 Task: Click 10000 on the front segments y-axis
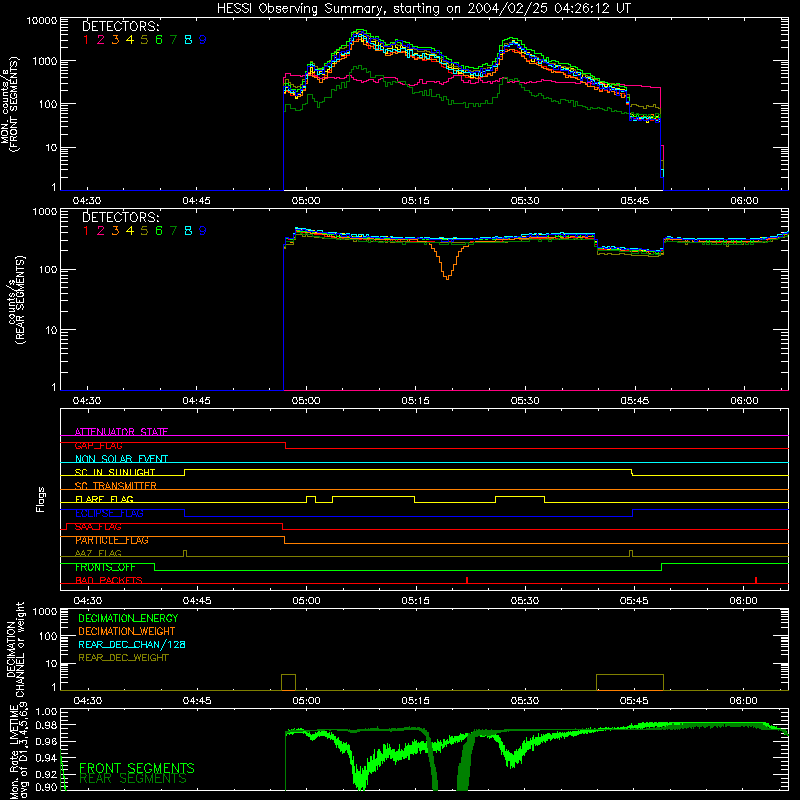pos(42,21)
